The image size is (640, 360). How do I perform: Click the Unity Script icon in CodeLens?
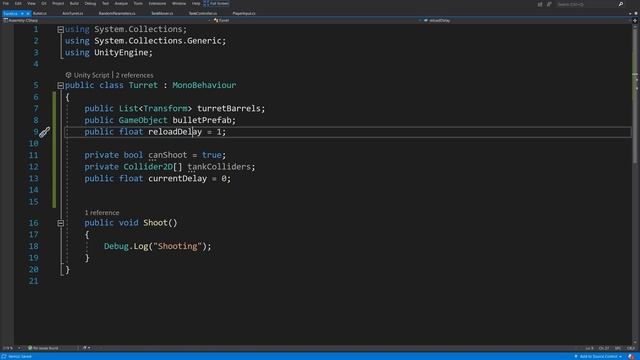tap(68, 75)
